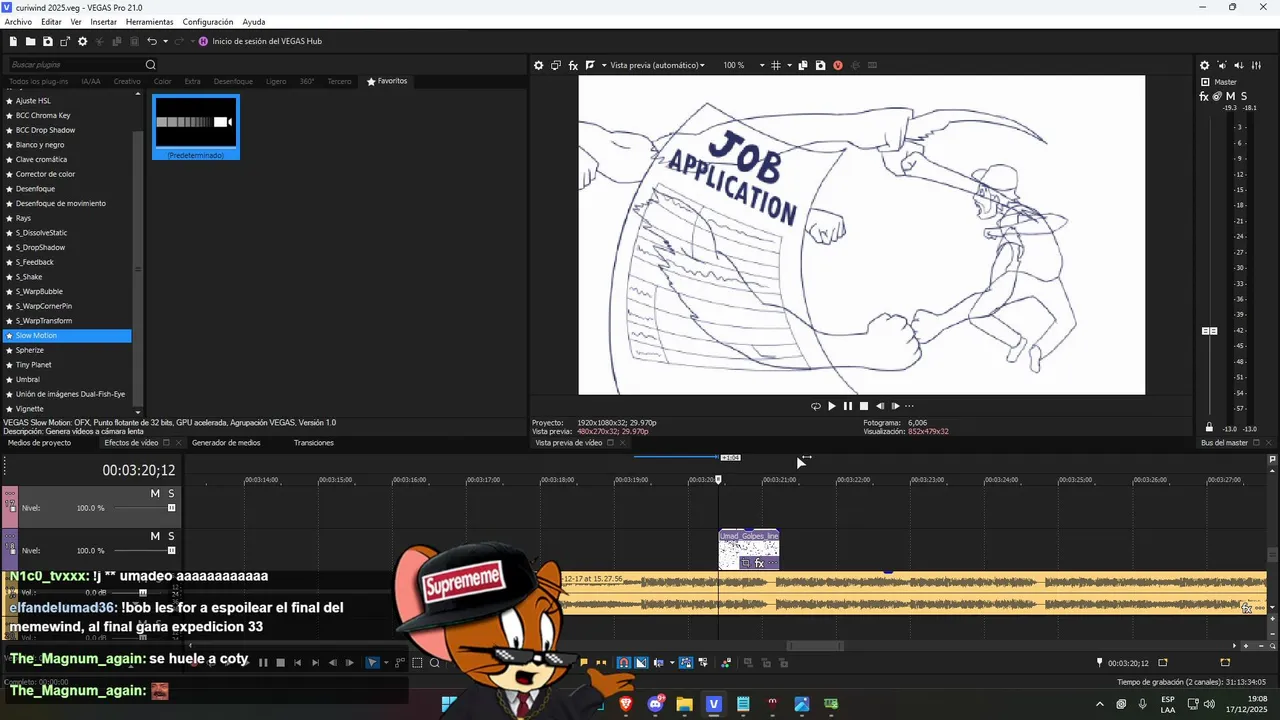
Task: Create a new project with the blank page icon
Action: pos(13,41)
